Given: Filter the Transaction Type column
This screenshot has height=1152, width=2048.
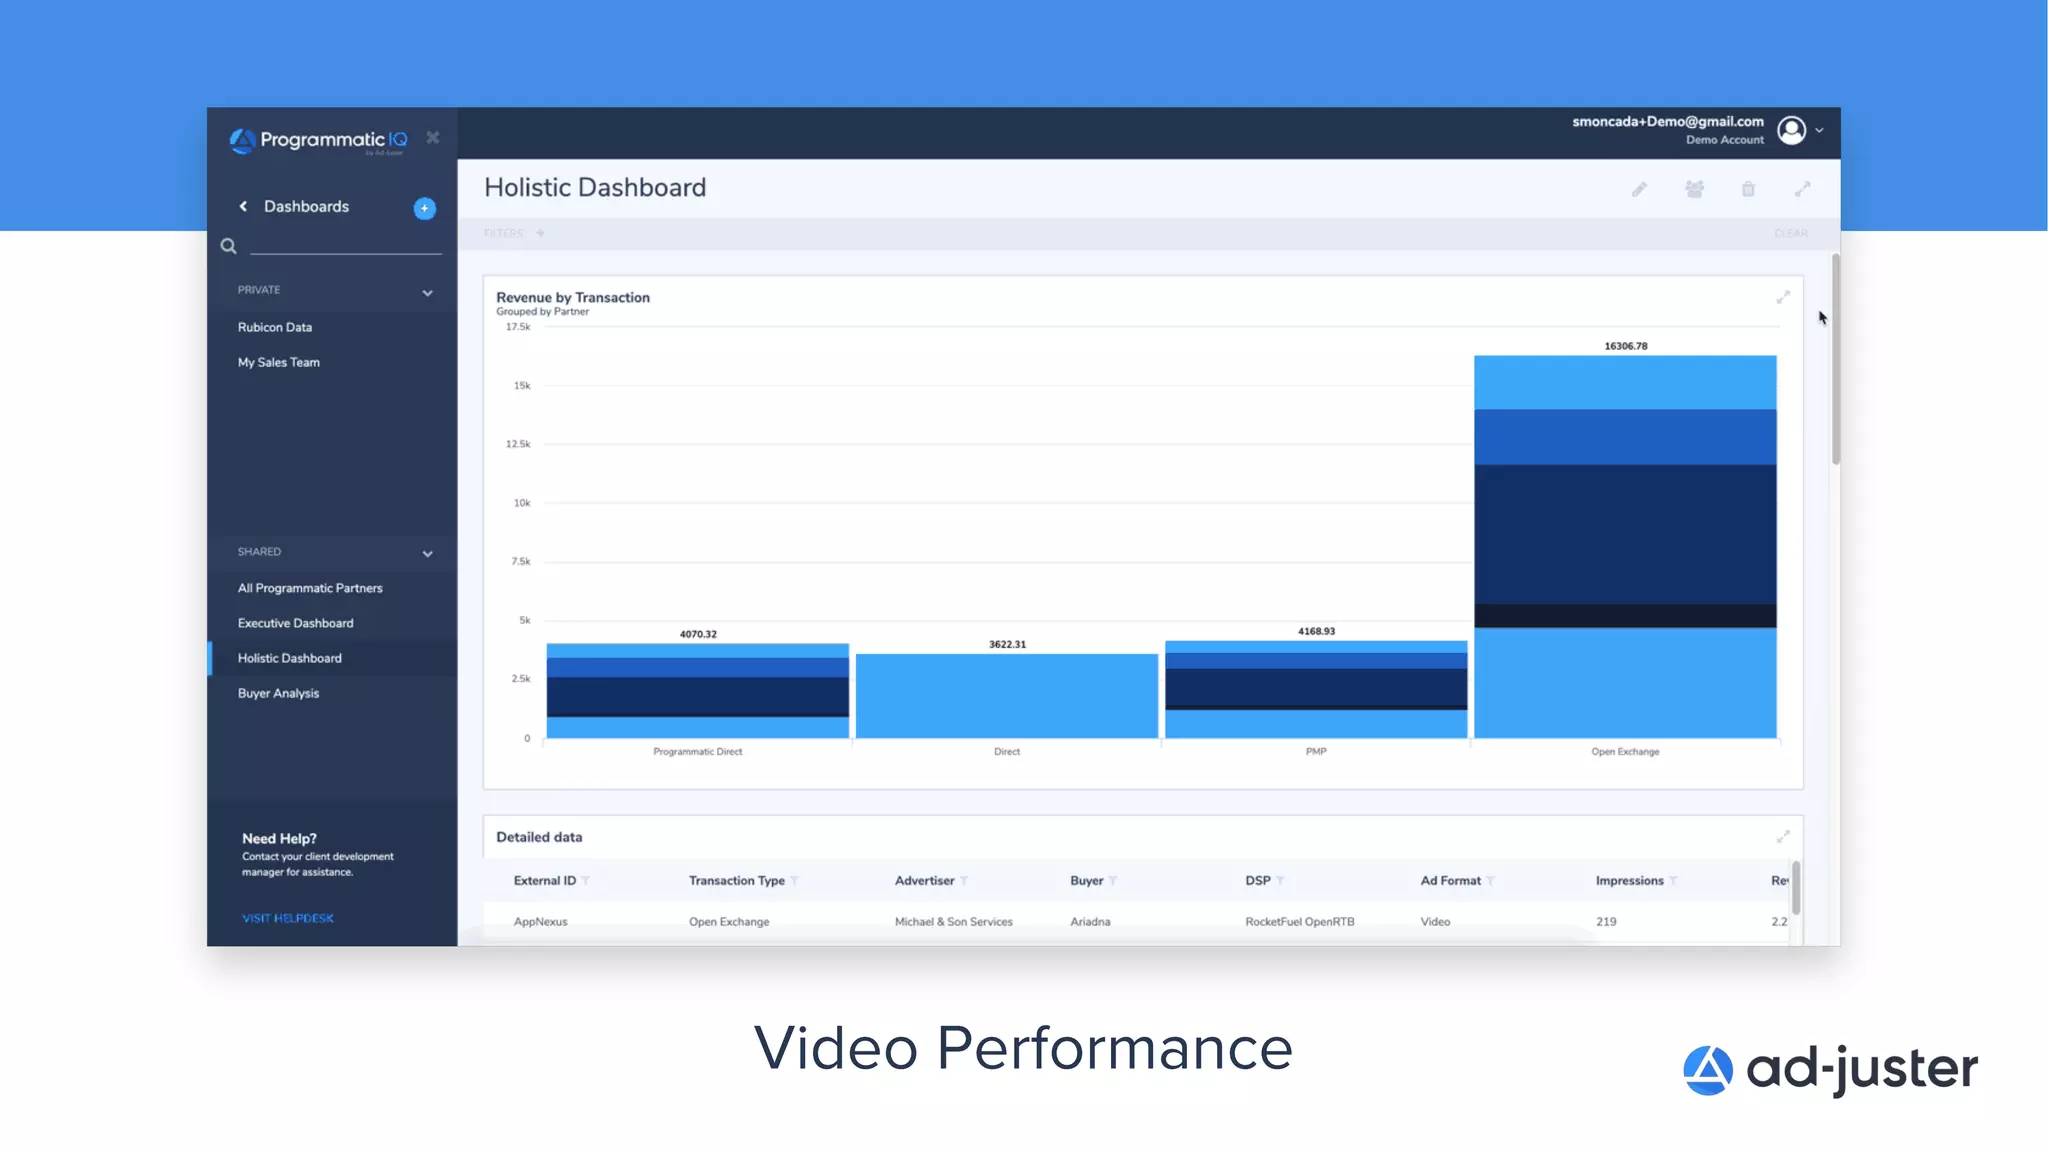Looking at the screenshot, I should point(795,881).
